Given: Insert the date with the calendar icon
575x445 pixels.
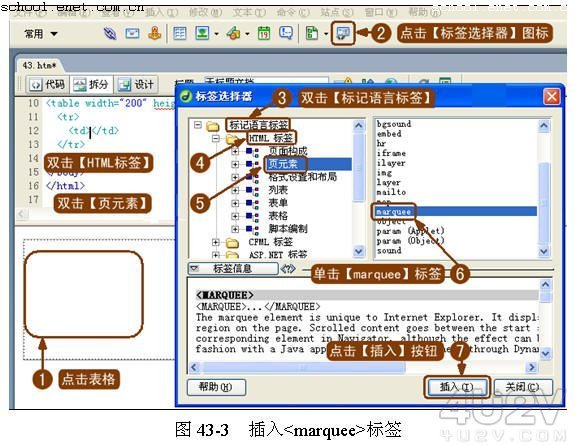Looking at the screenshot, I should [x=264, y=33].
